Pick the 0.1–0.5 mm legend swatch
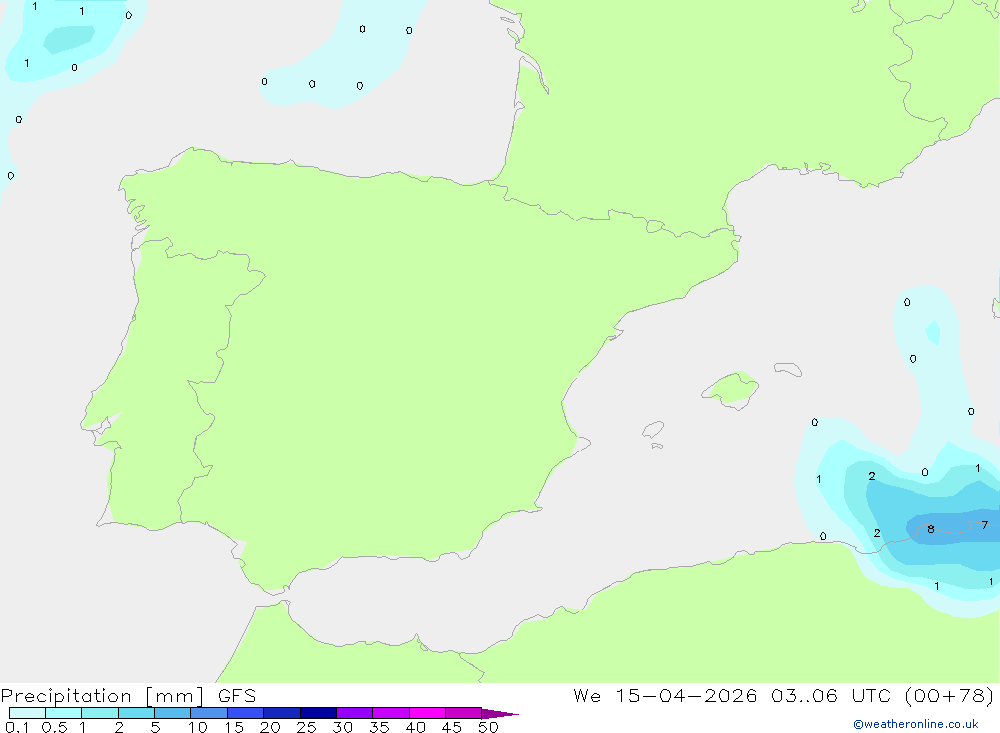 point(27,713)
